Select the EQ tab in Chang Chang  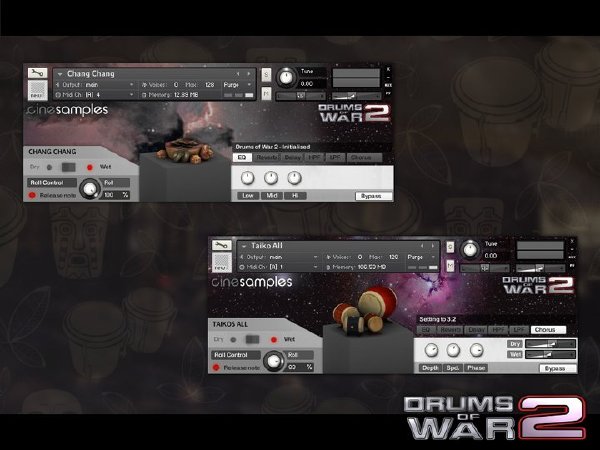tap(242, 157)
